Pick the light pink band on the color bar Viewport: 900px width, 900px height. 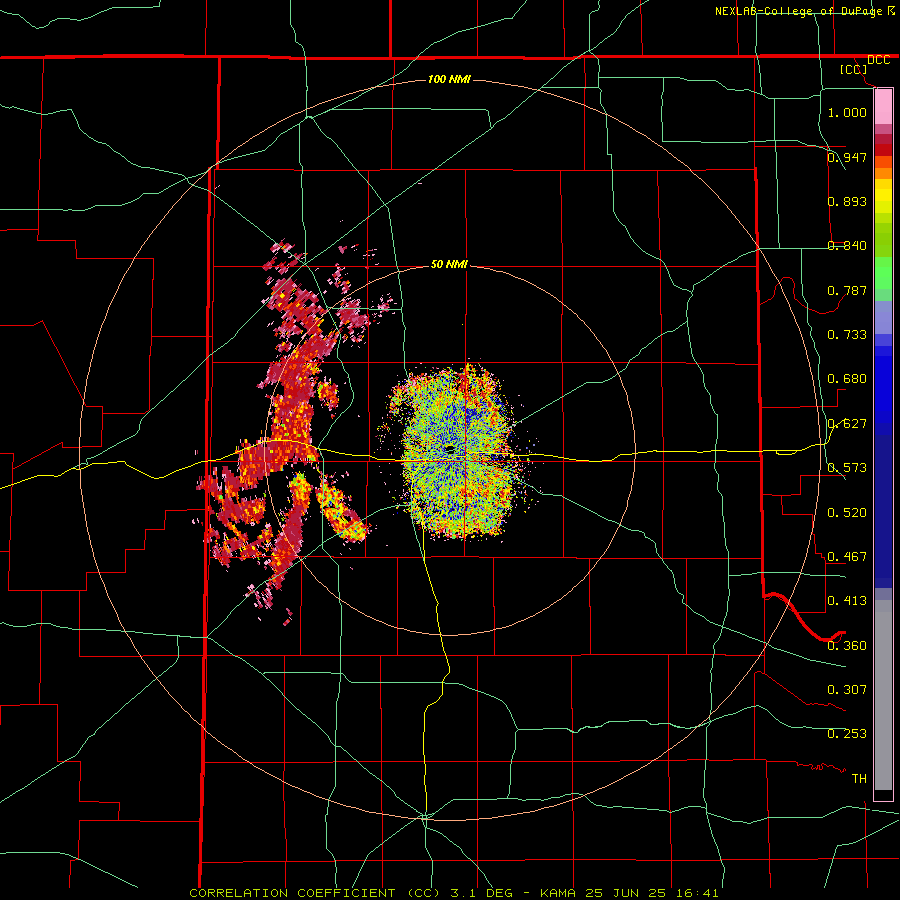(883, 107)
